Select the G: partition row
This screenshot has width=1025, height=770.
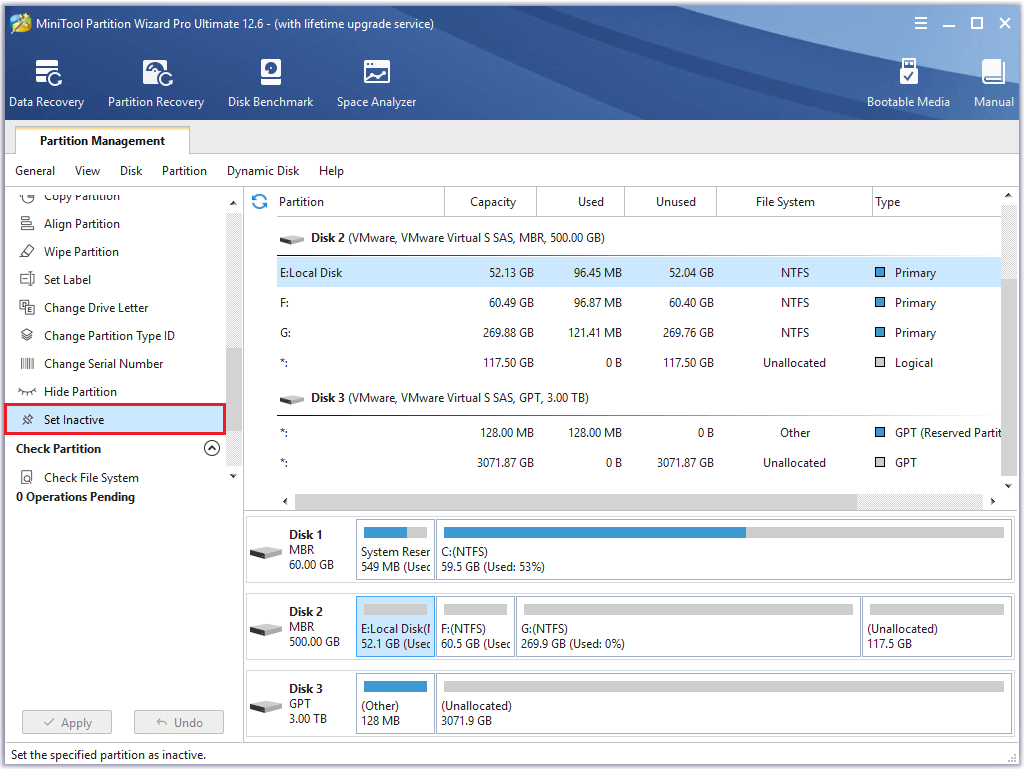639,333
